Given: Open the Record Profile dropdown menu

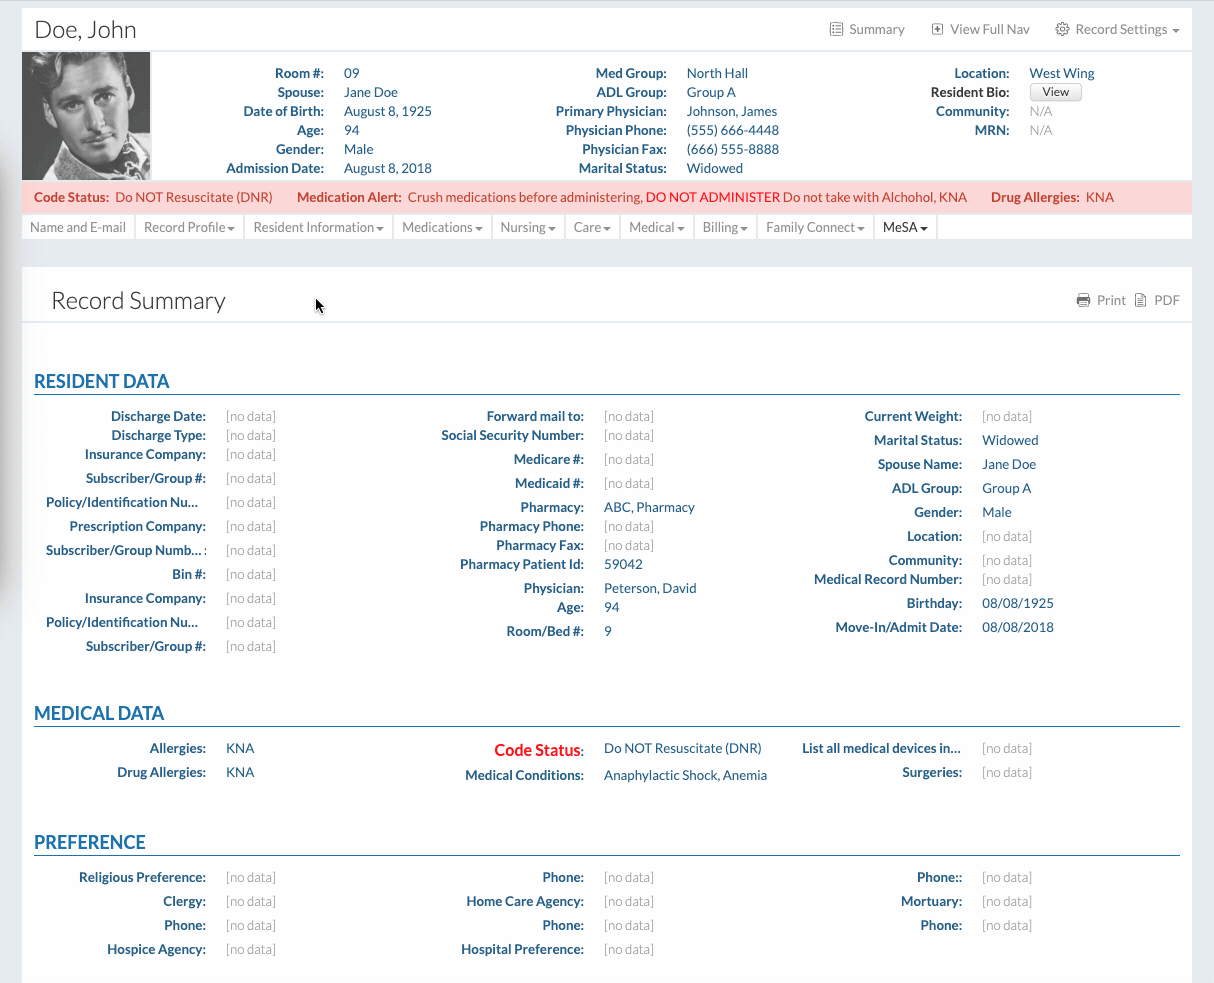Looking at the screenshot, I should [x=189, y=228].
